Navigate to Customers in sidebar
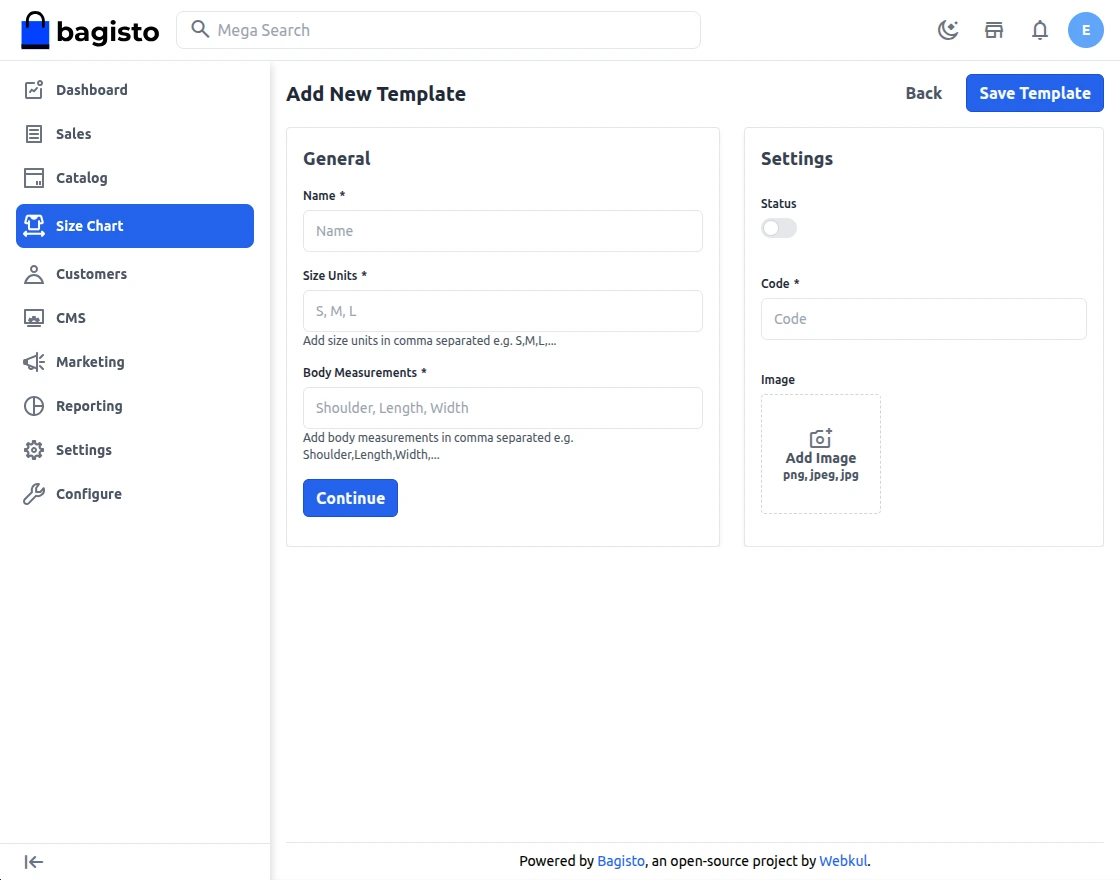 pos(91,274)
